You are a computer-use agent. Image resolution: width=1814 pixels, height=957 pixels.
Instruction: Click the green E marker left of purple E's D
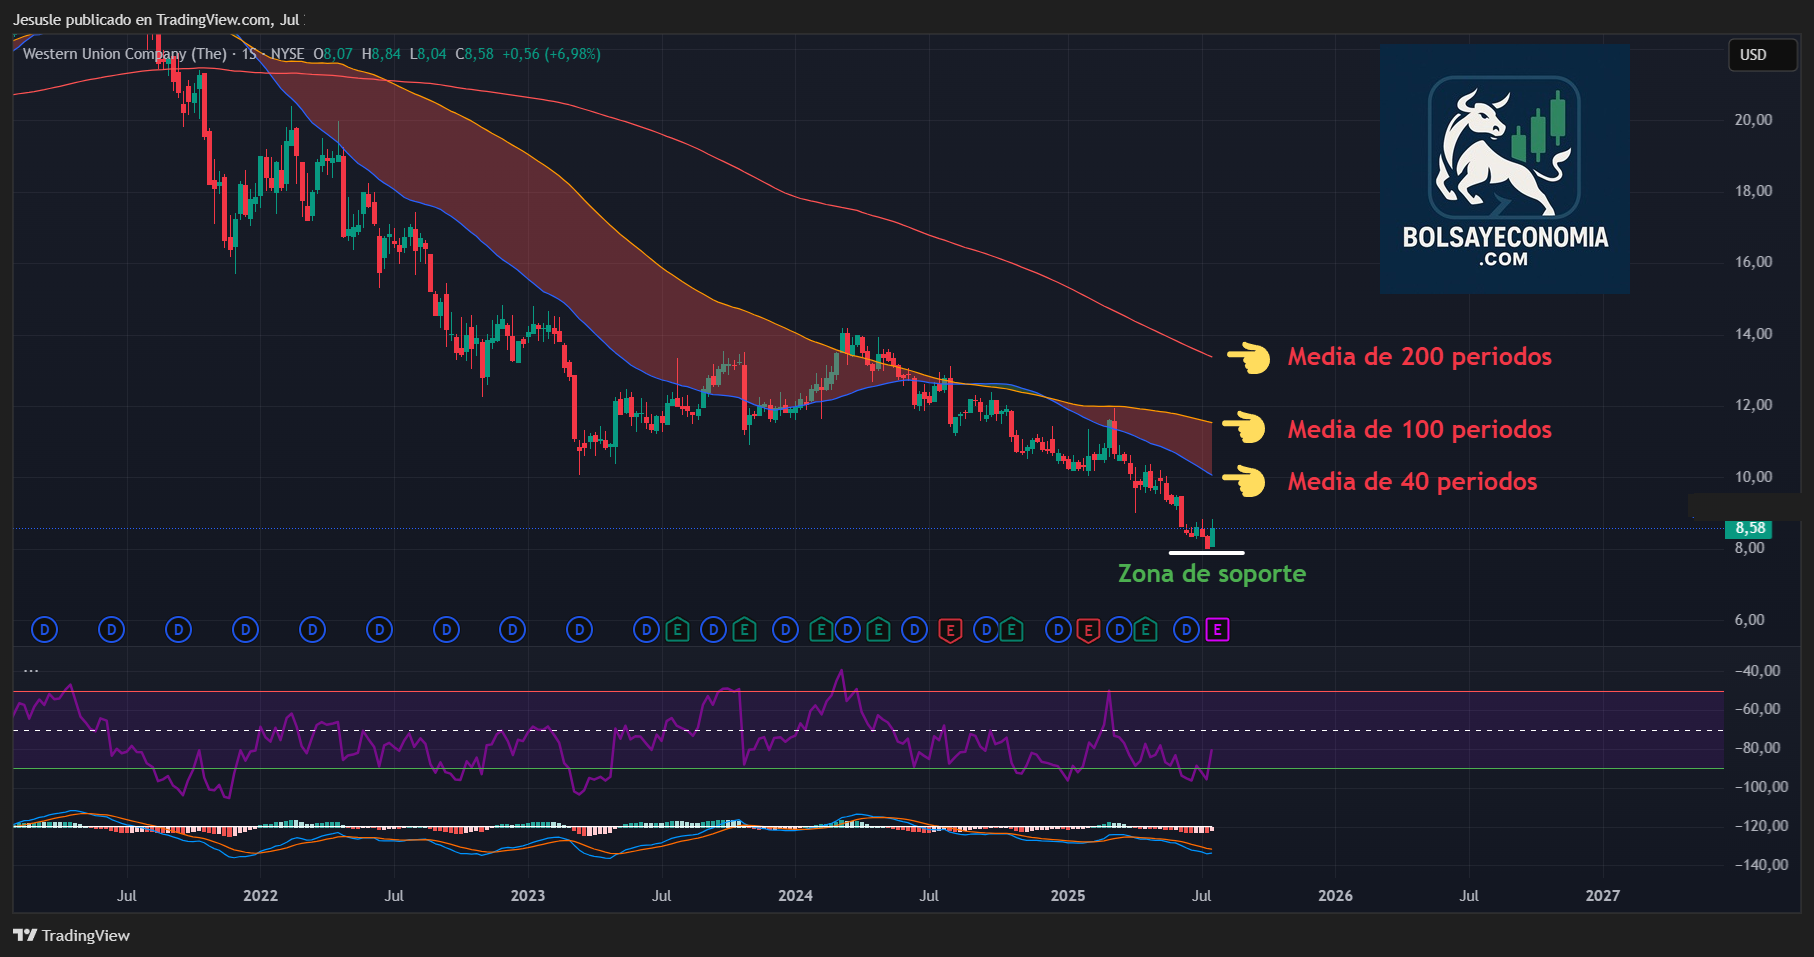pyautogui.click(x=1146, y=630)
